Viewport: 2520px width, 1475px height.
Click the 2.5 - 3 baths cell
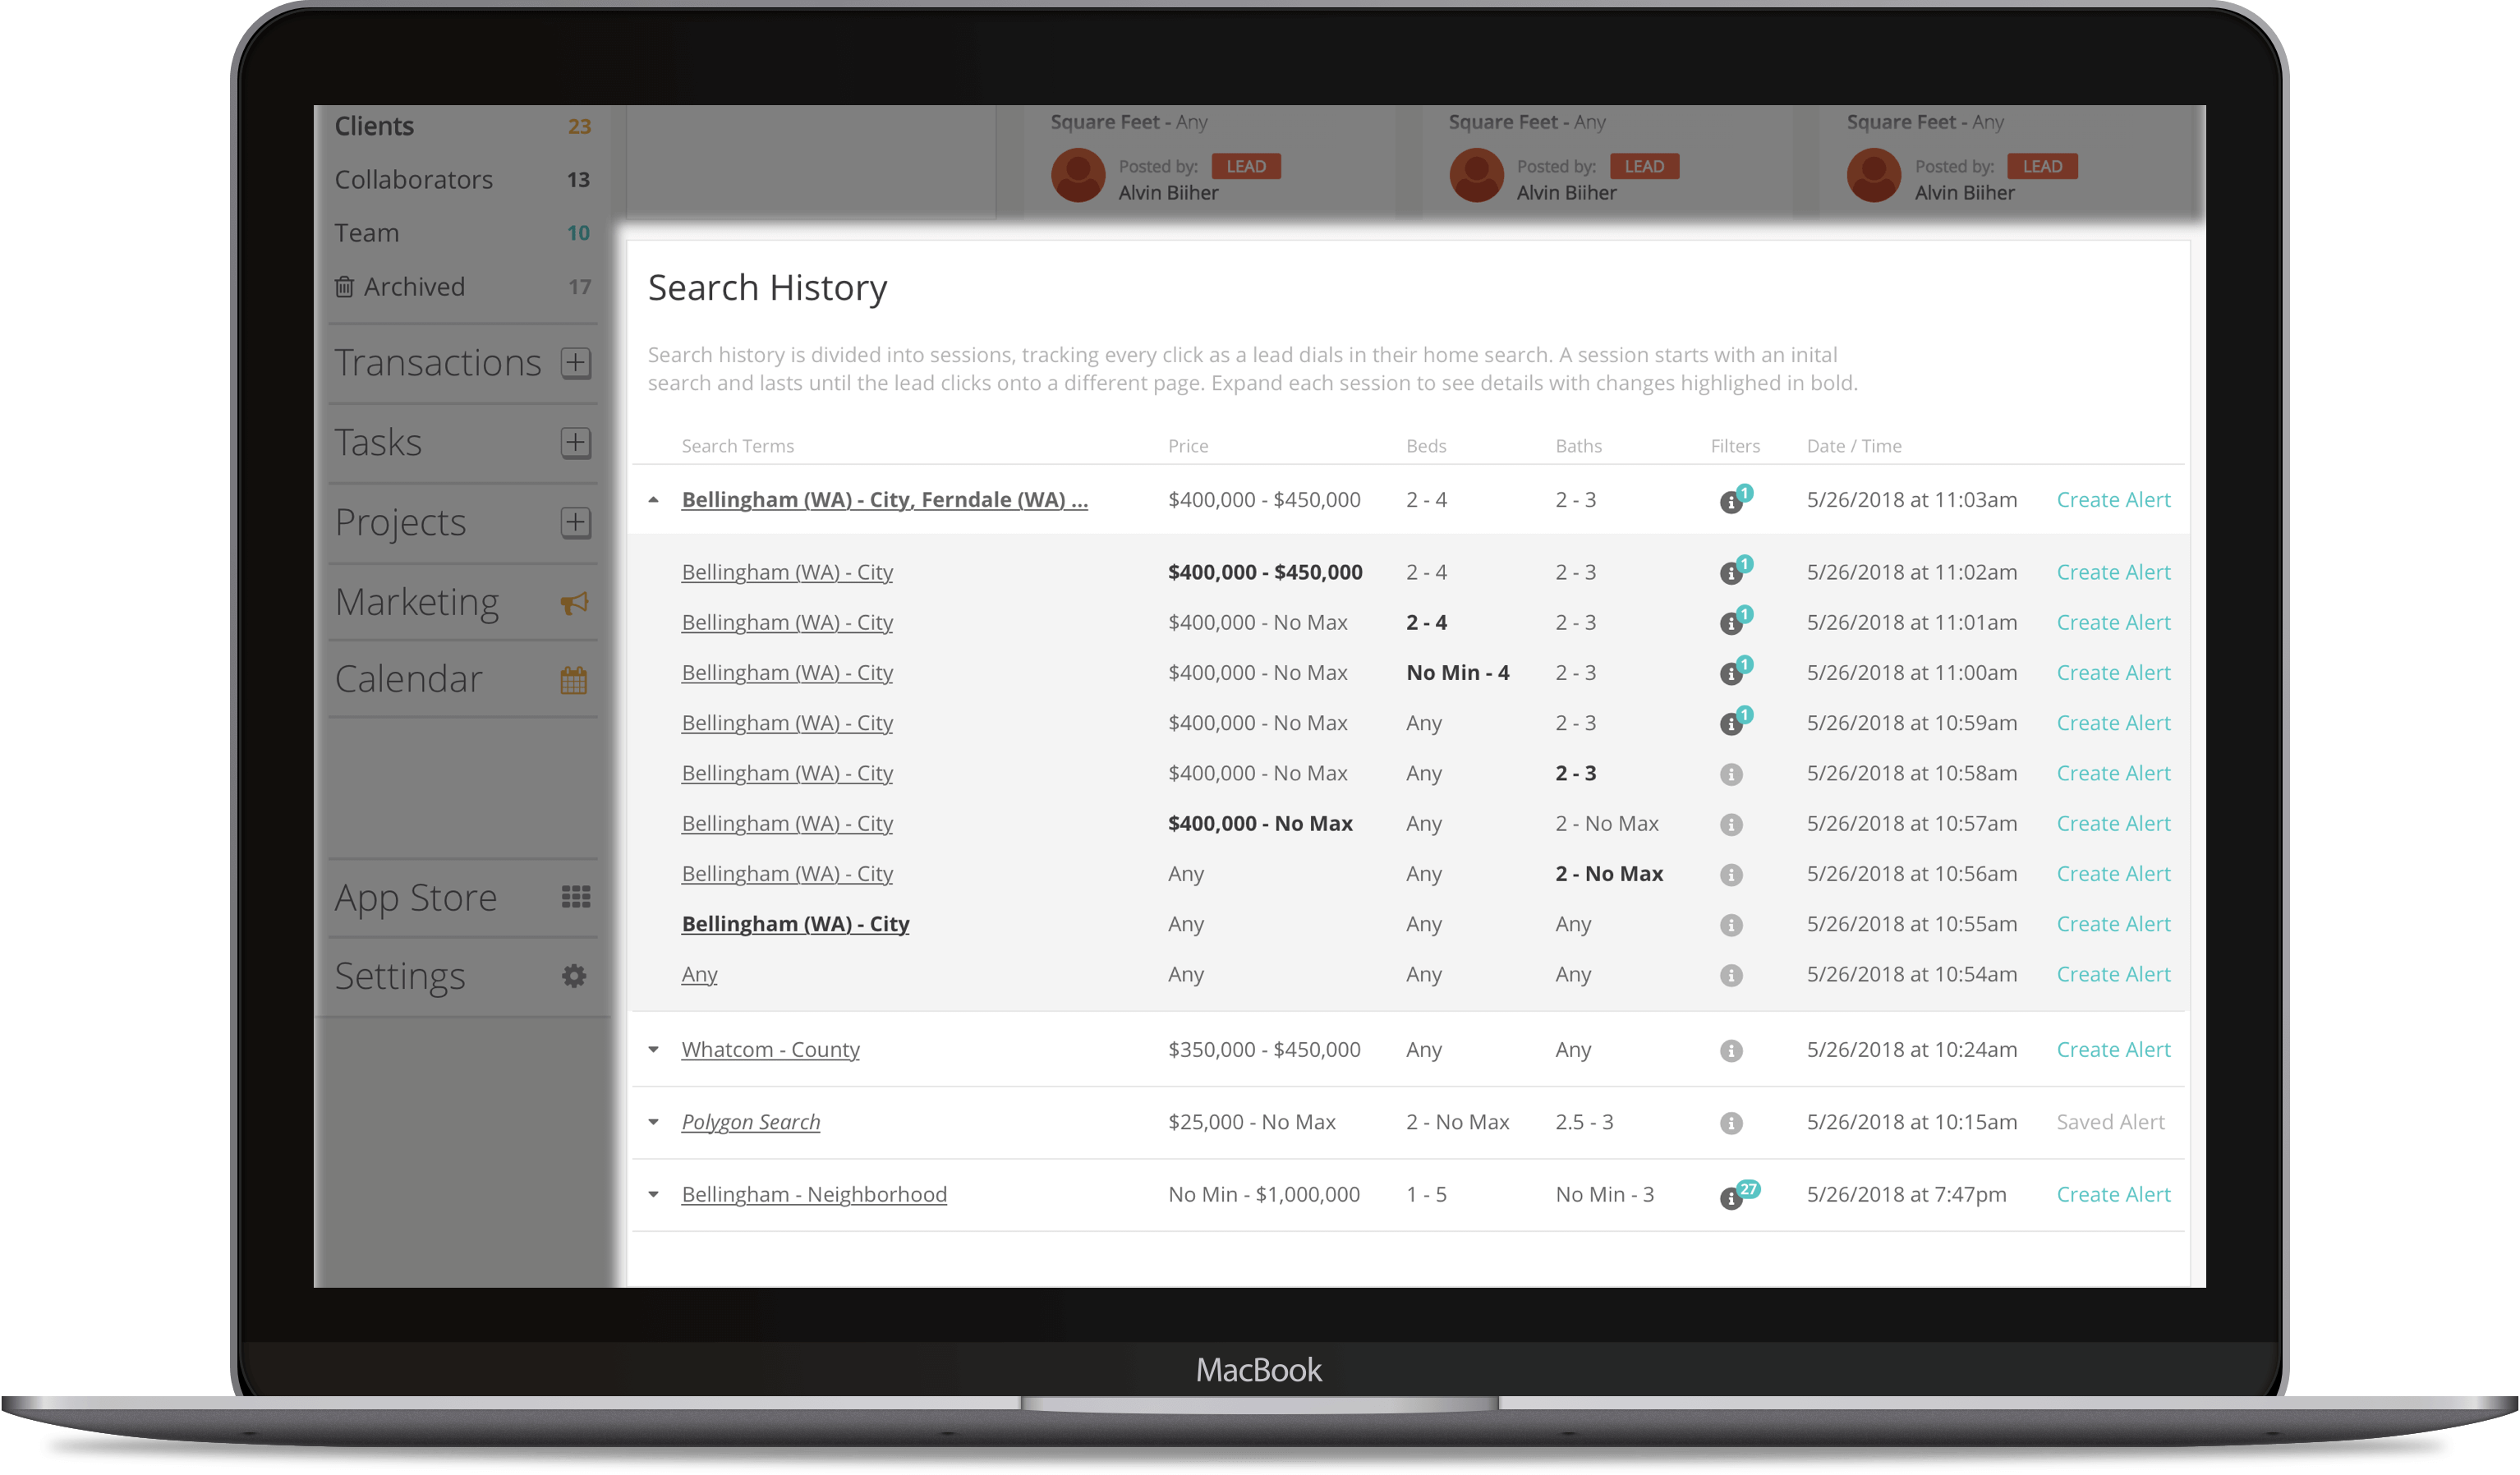(1584, 1122)
